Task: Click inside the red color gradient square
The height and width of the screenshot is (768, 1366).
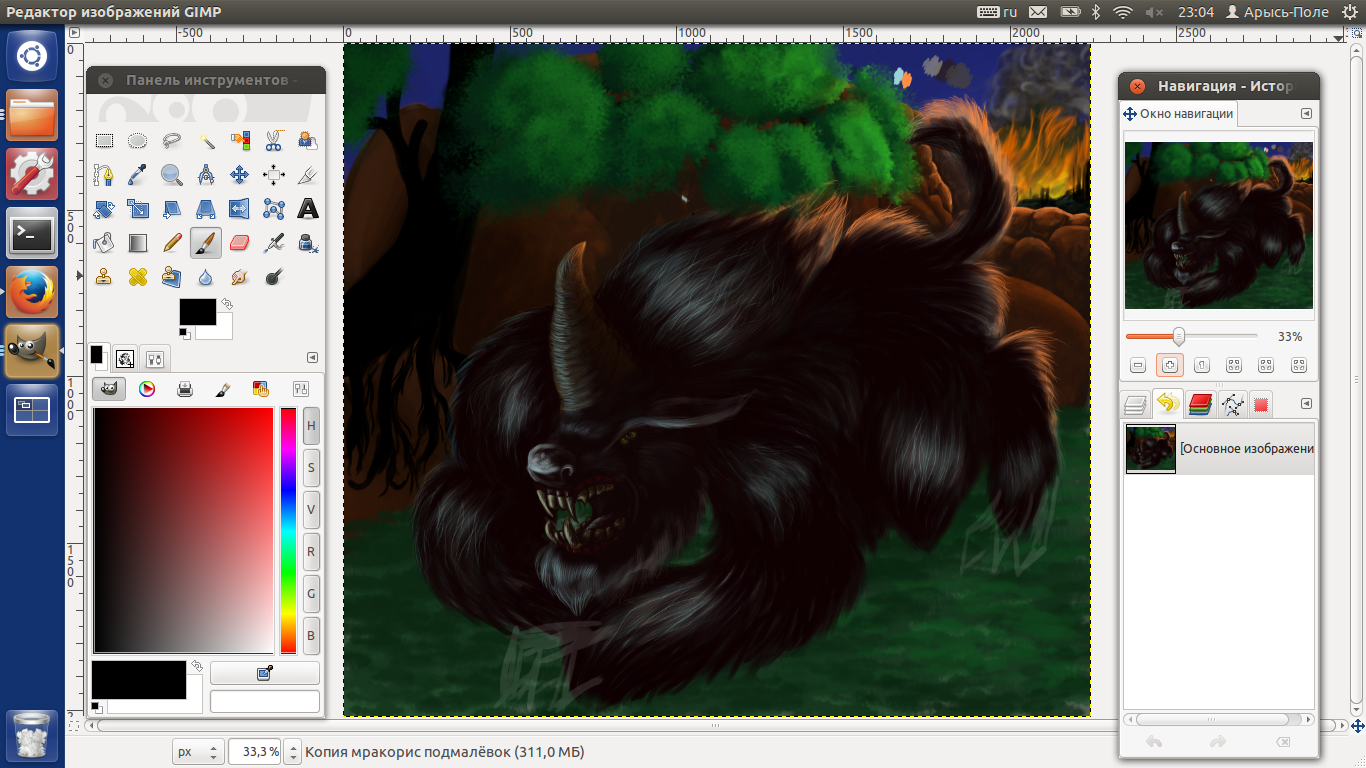Action: tap(183, 530)
